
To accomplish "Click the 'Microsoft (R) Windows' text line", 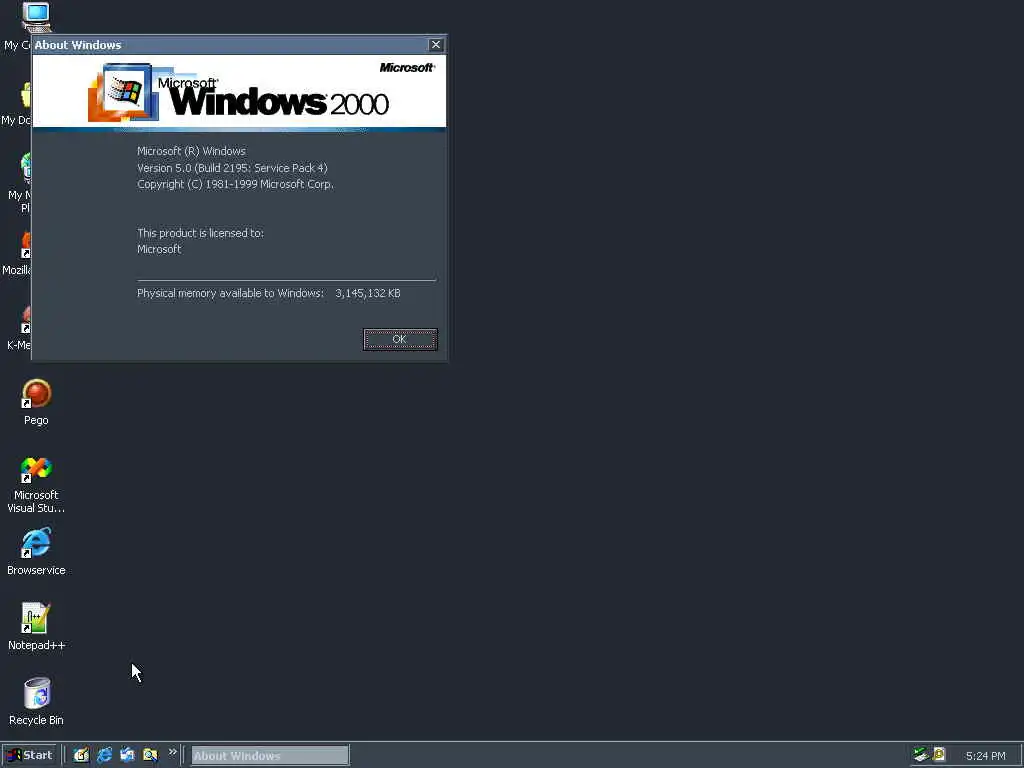I will 191,151.
